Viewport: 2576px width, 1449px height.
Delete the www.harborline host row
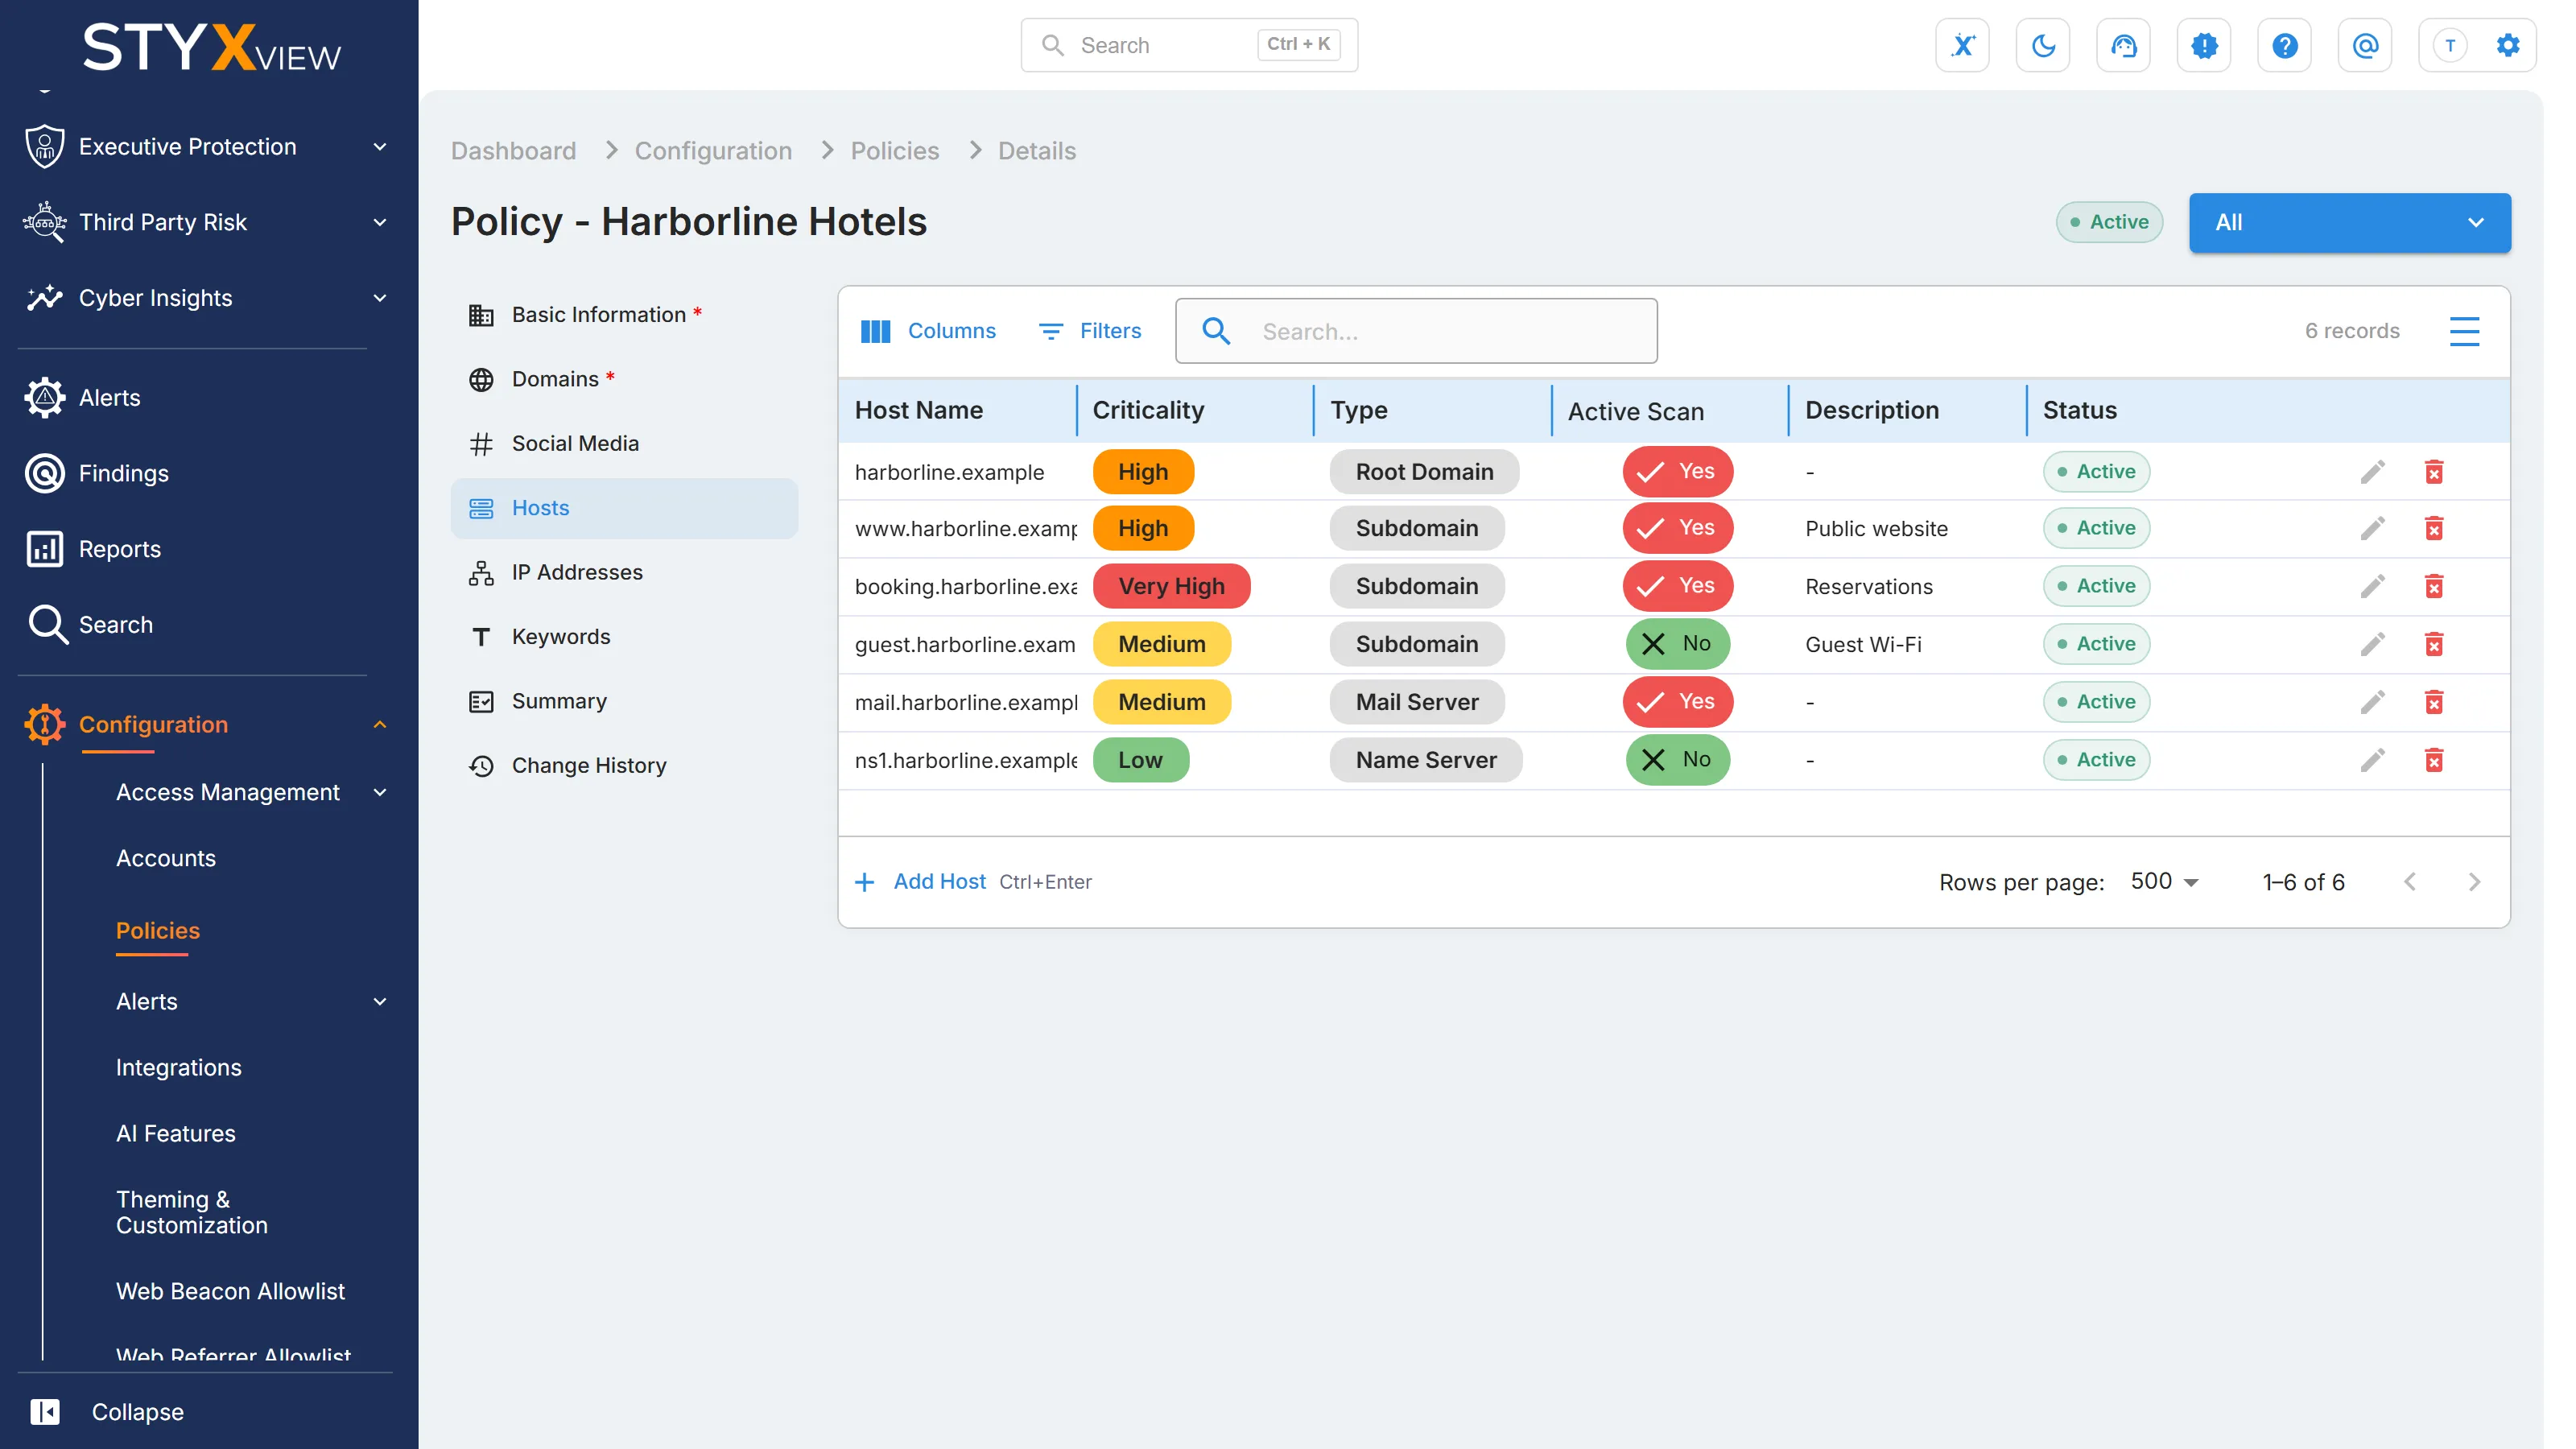coord(2434,528)
